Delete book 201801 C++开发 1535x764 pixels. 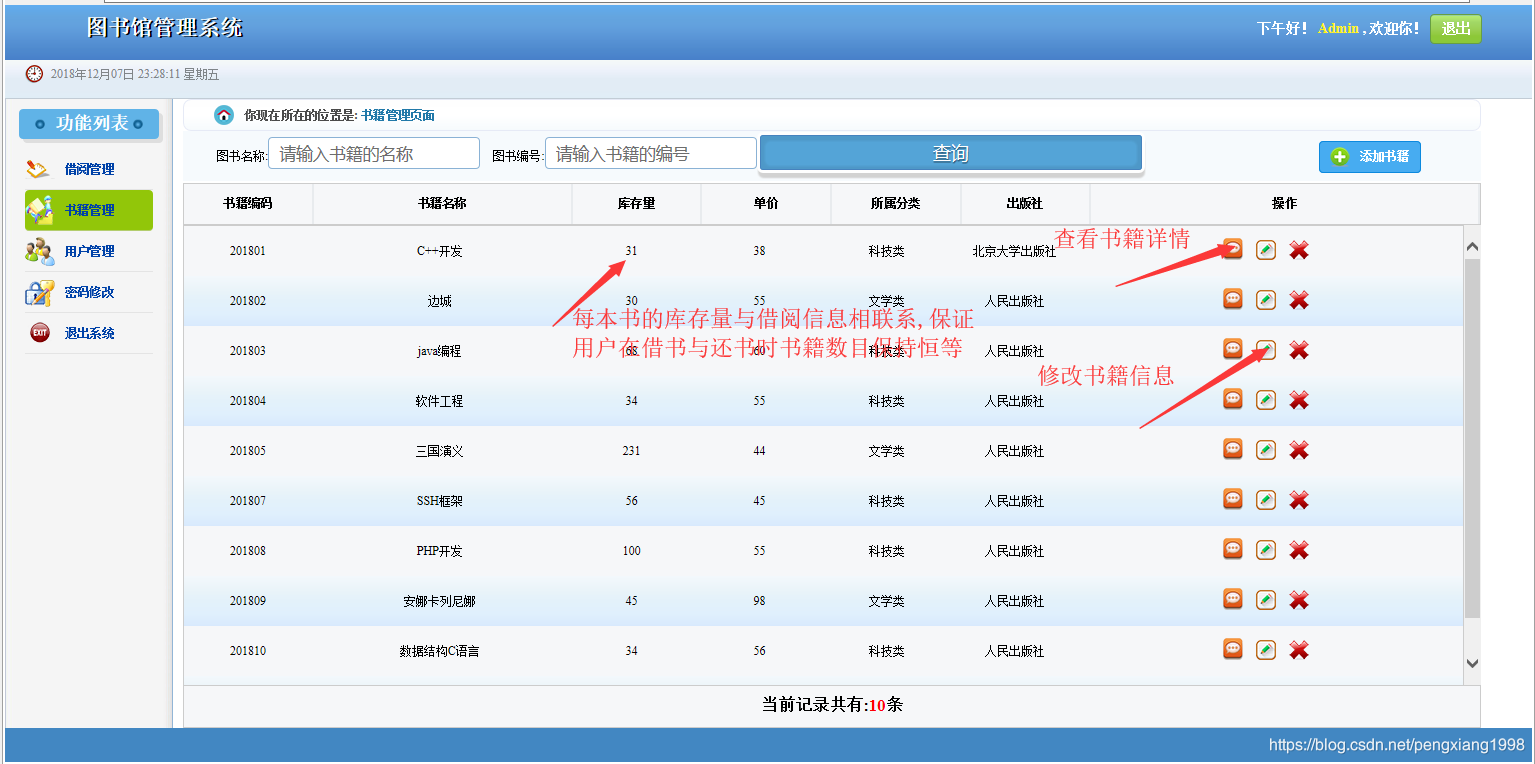tap(1299, 250)
